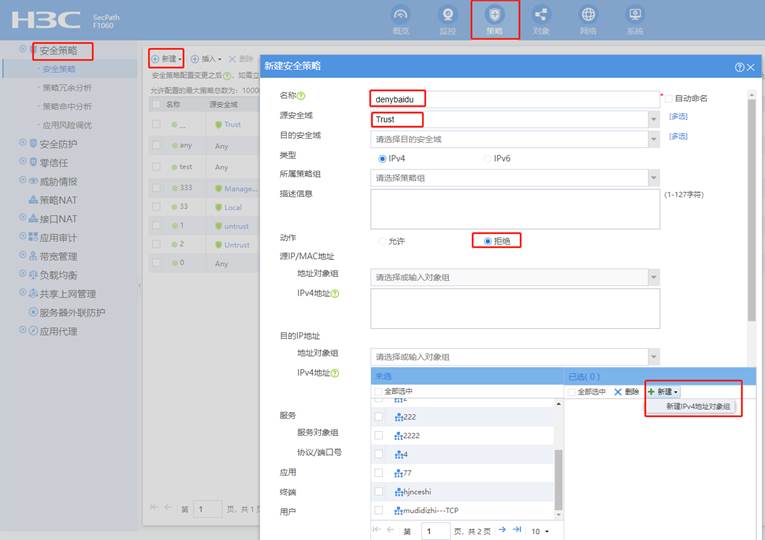Click the 服务器外联防护 icon in sidebar
Image resolution: width=765 pixels, height=540 pixels.
pyautogui.click(x=34, y=312)
